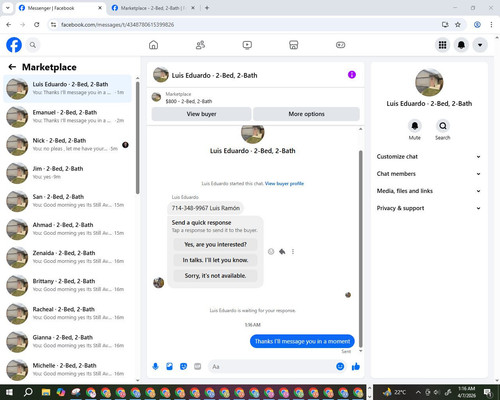Expand Privacy & support section

tap(429, 208)
